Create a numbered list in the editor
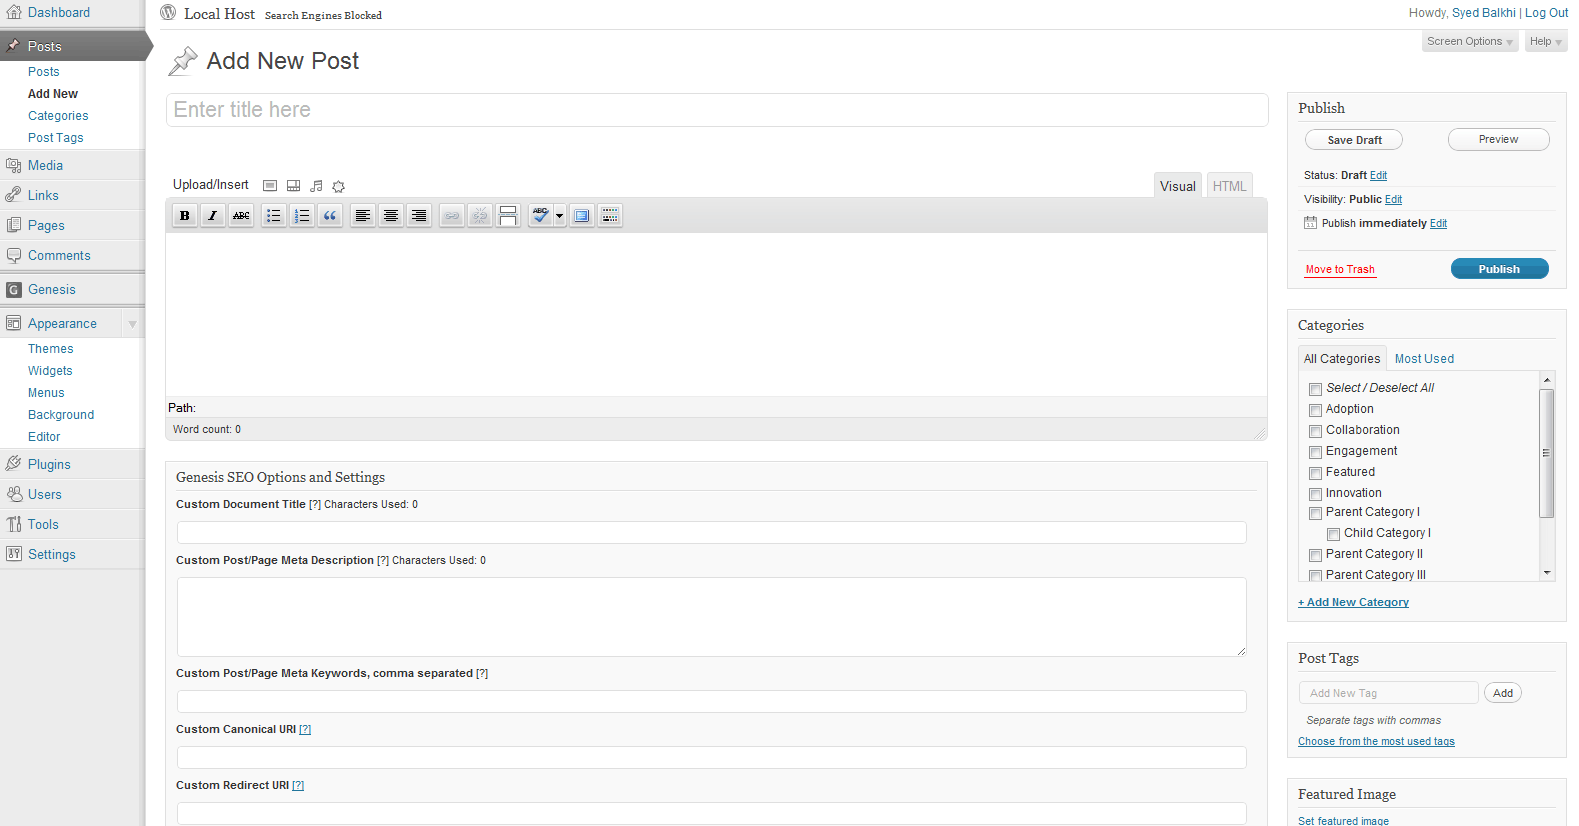The height and width of the screenshot is (826, 1579). click(302, 216)
